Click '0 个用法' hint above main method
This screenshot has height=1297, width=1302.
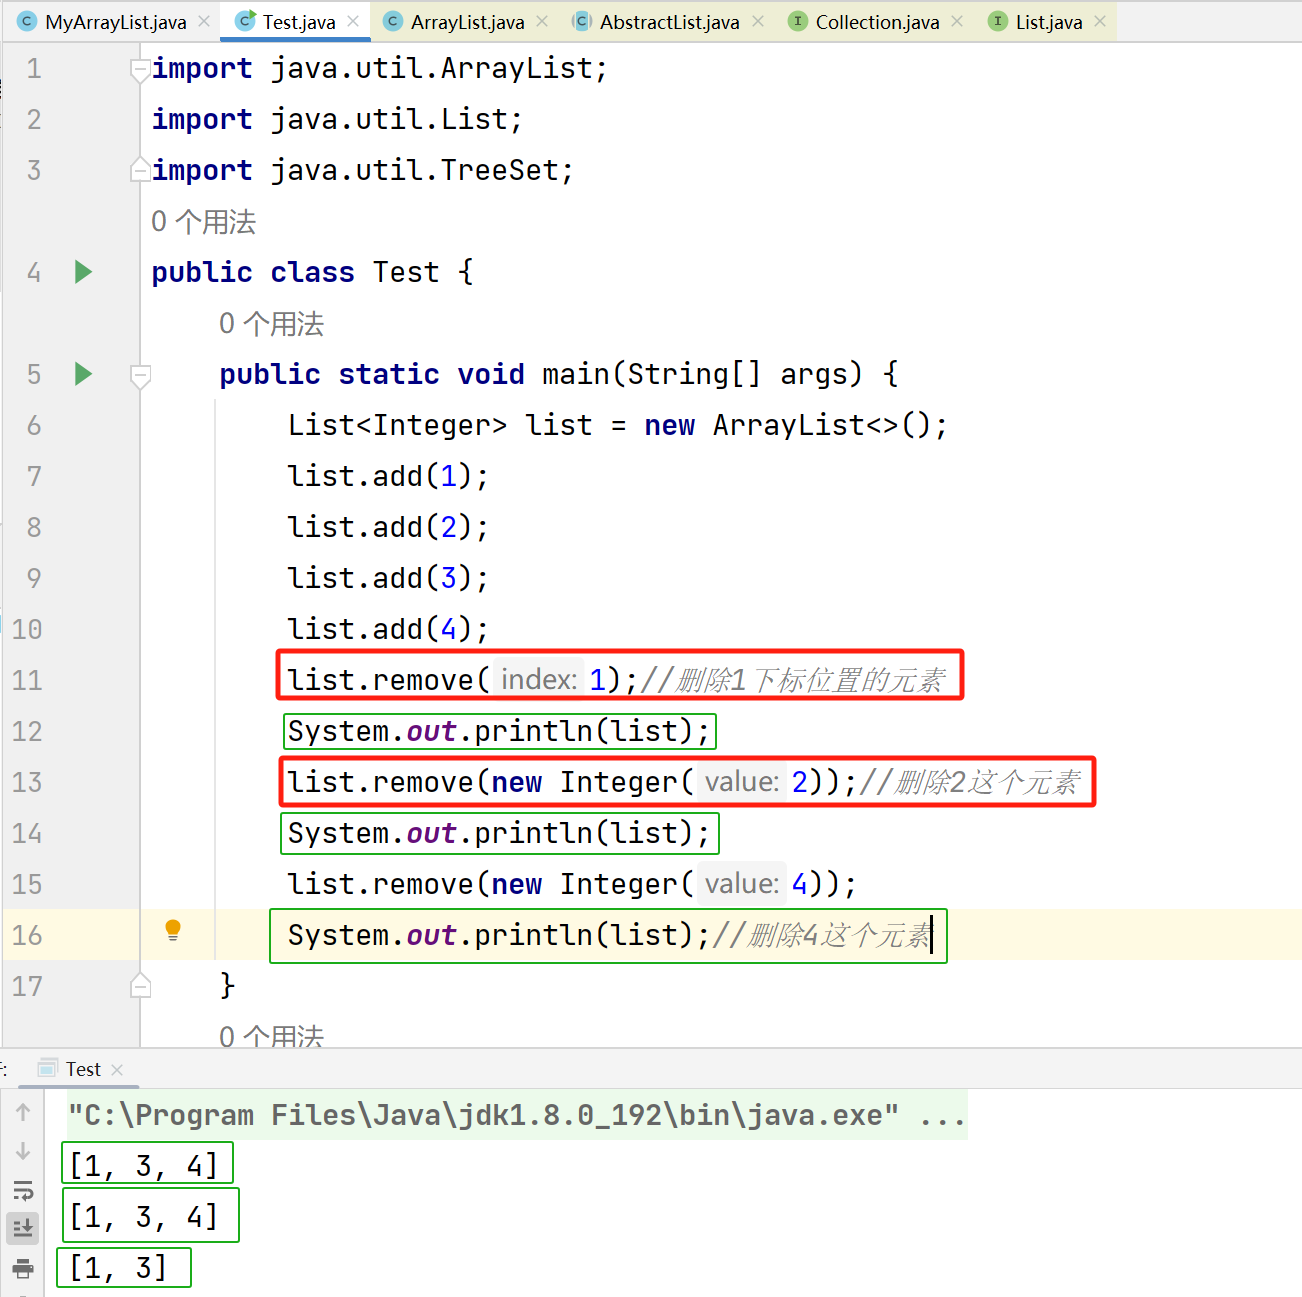(x=271, y=324)
